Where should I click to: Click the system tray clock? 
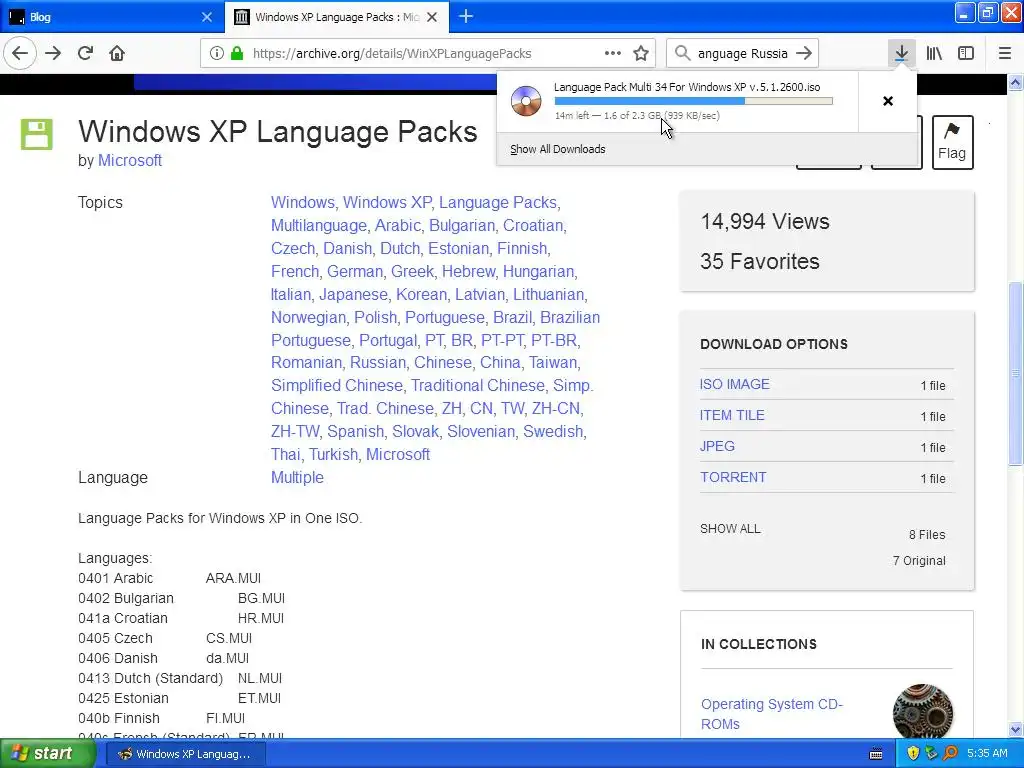click(x=987, y=753)
